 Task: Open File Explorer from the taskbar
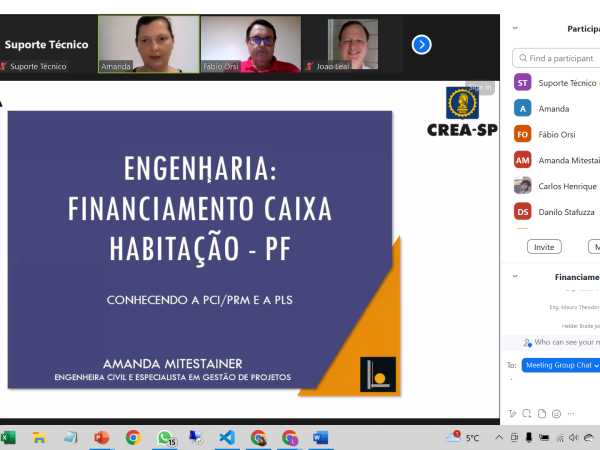[x=39, y=437]
